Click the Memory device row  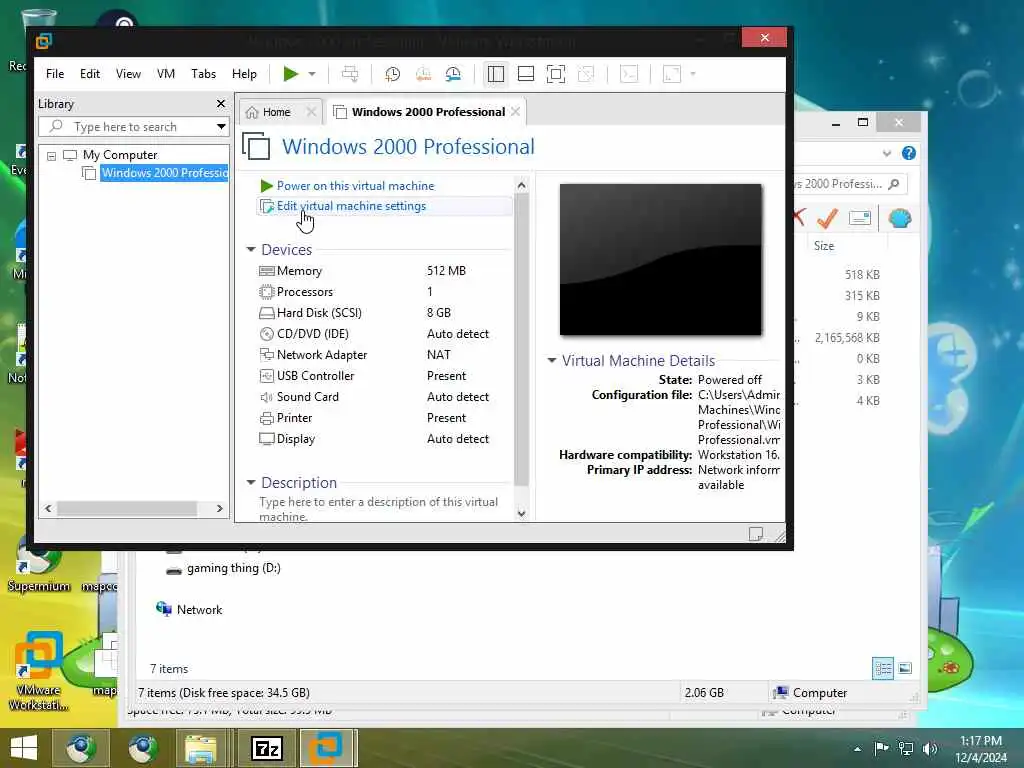(382, 271)
